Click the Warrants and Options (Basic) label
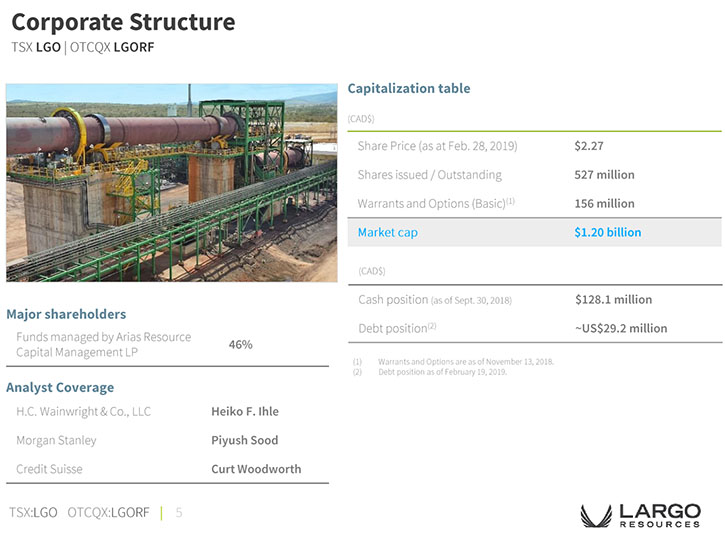The width and height of the screenshot is (725, 534). [x=434, y=203]
